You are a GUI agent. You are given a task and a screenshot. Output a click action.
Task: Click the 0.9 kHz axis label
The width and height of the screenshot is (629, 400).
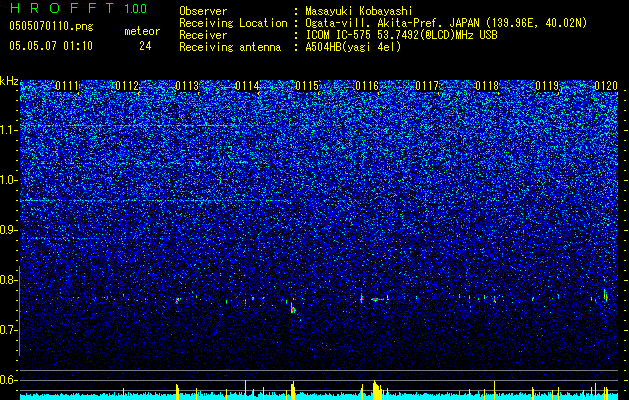[x=9, y=230]
